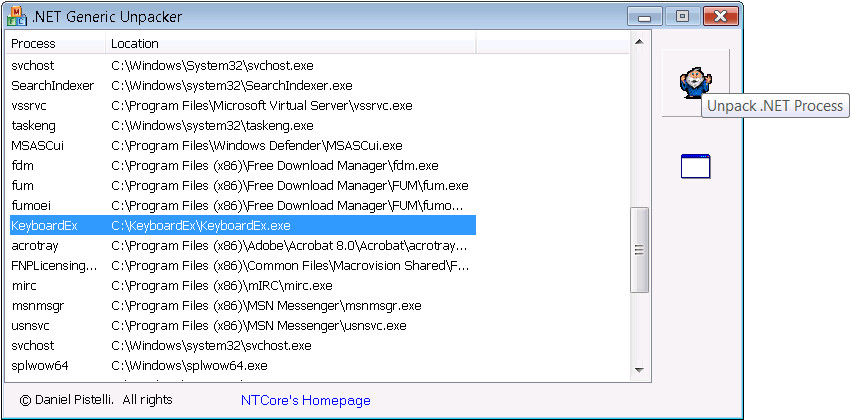Click the C:\KeyboardEx\KeyboardEx.exe location

(201, 226)
